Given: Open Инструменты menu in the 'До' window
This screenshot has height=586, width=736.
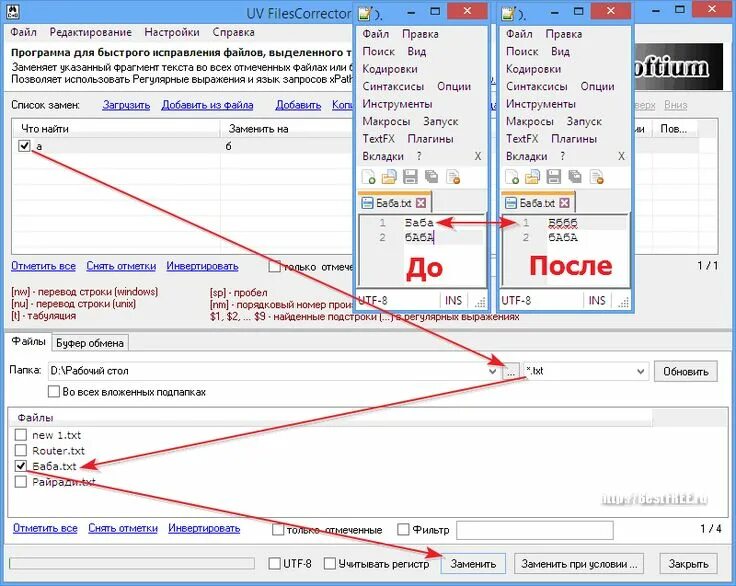Looking at the screenshot, I should [x=397, y=104].
